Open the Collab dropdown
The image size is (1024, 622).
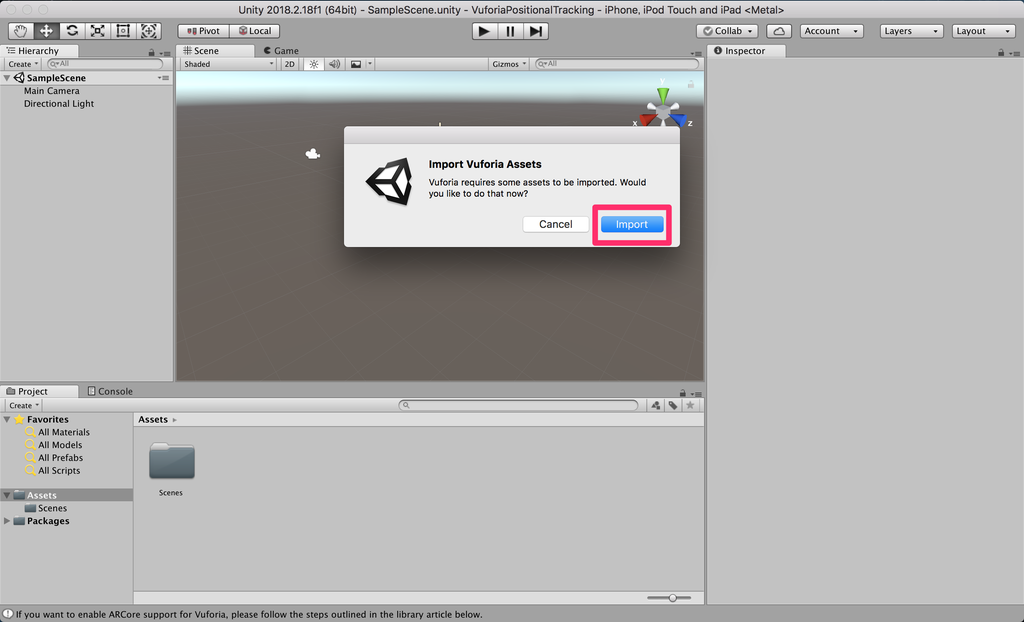point(728,31)
